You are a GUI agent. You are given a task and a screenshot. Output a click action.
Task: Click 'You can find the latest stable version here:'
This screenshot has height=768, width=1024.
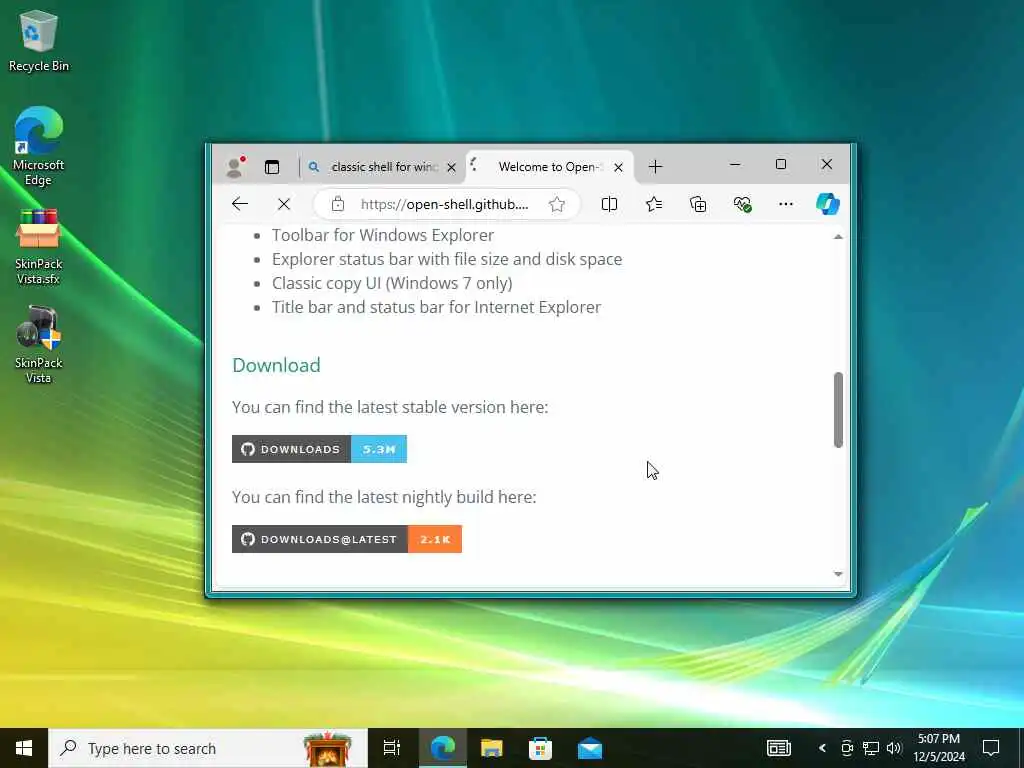(x=390, y=408)
